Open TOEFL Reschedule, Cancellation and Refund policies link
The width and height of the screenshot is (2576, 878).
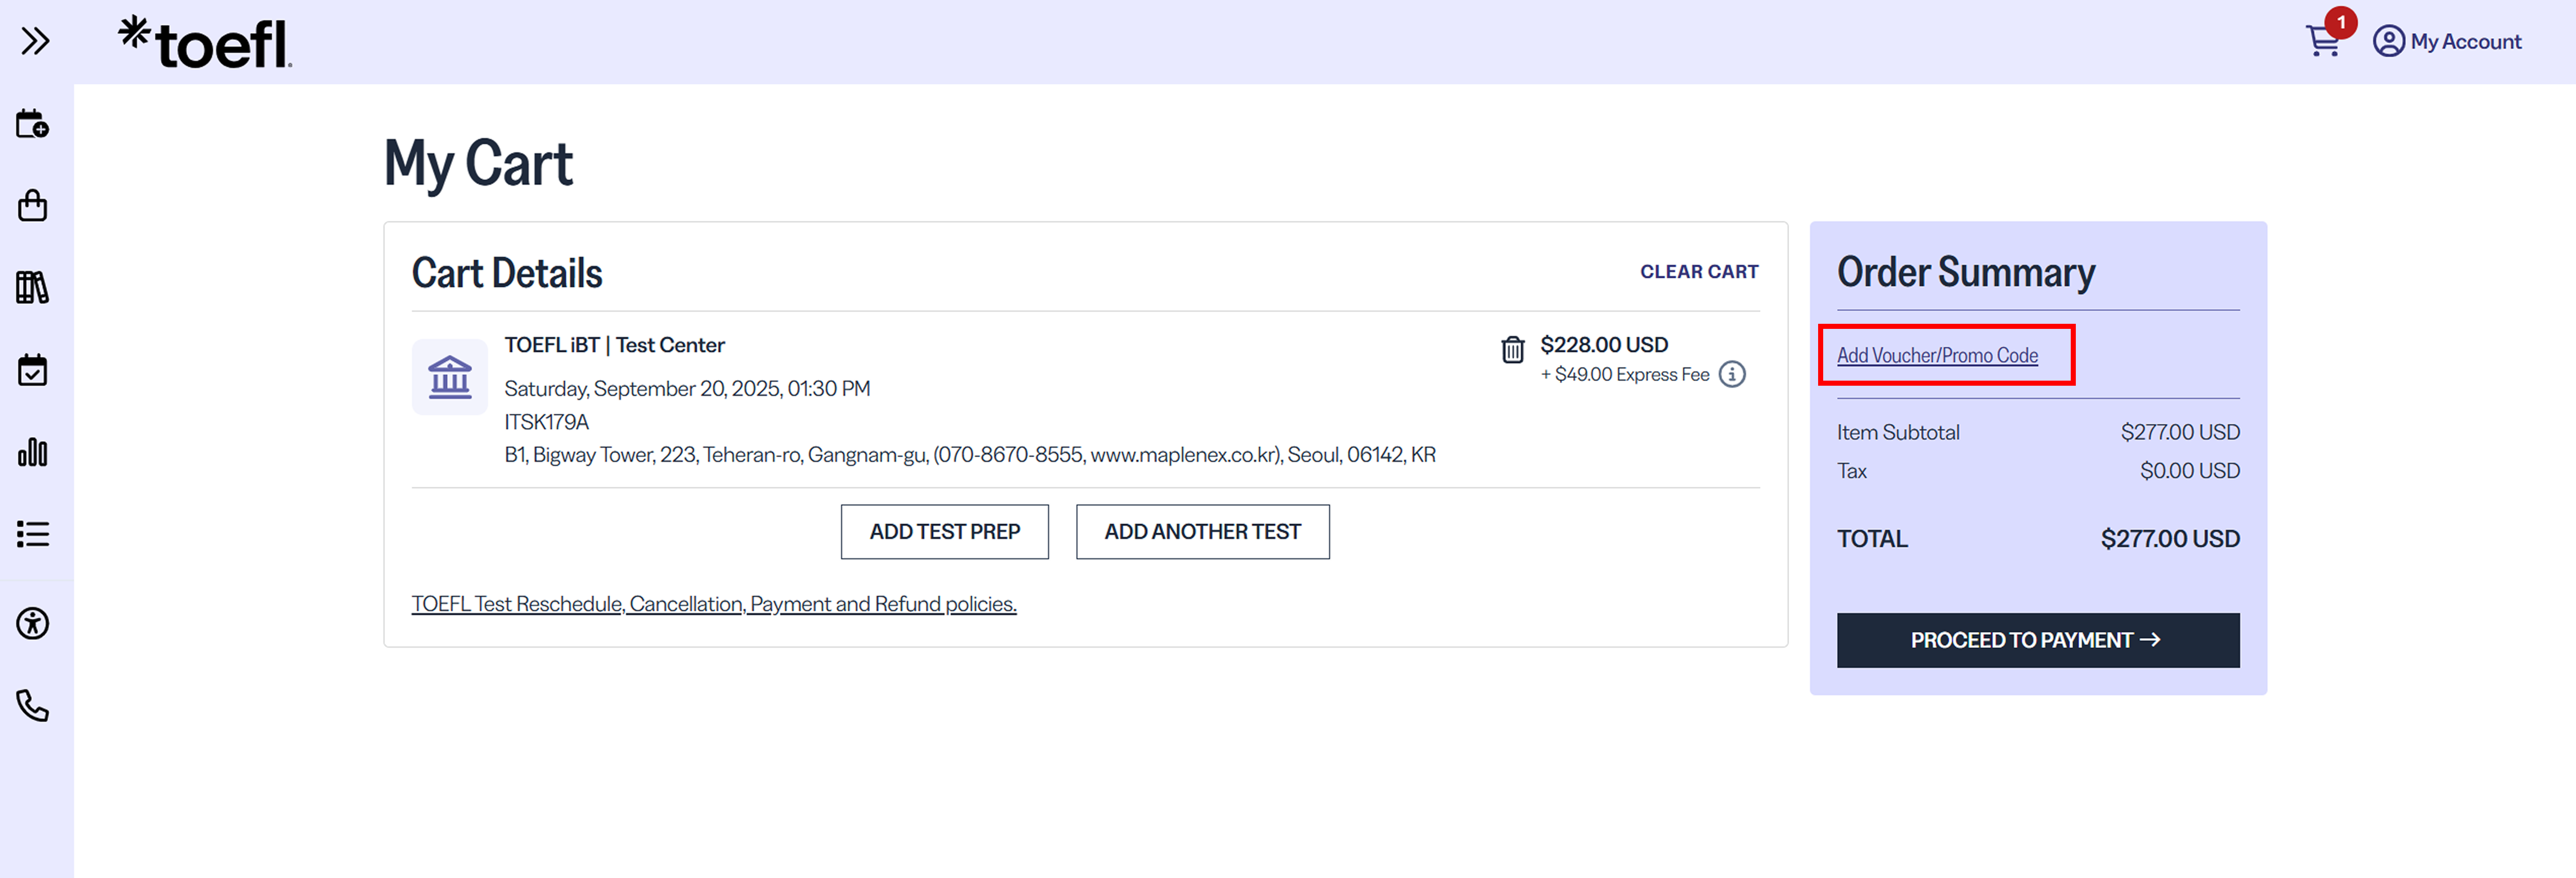click(x=714, y=604)
